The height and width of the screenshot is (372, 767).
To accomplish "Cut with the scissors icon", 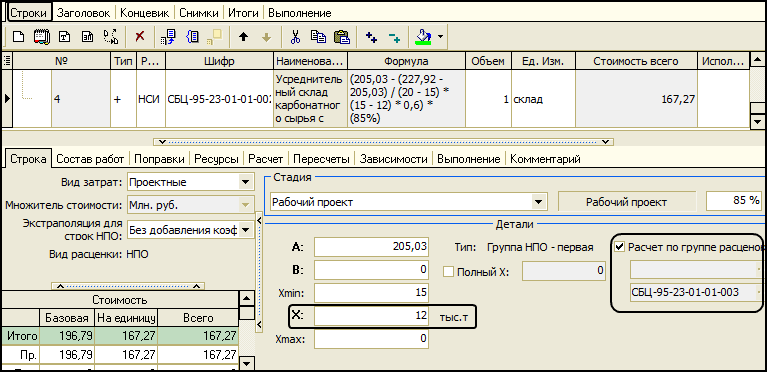I will (295, 37).
